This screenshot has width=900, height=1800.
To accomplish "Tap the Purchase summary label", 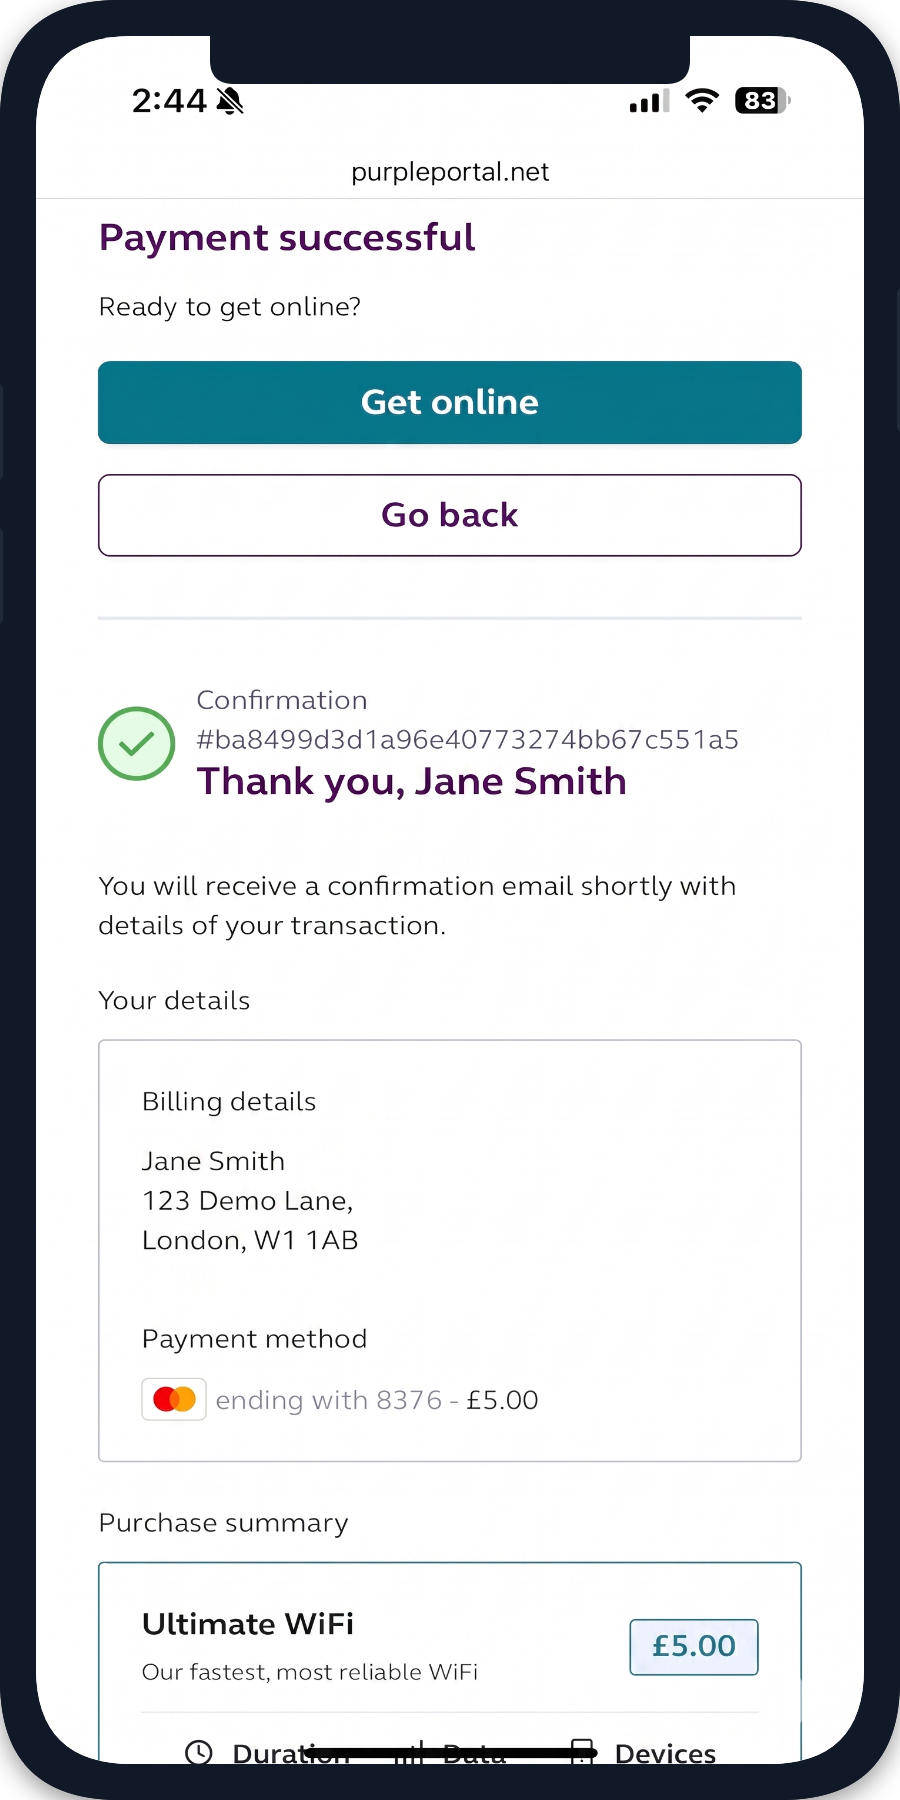I will pos(224,1523).
